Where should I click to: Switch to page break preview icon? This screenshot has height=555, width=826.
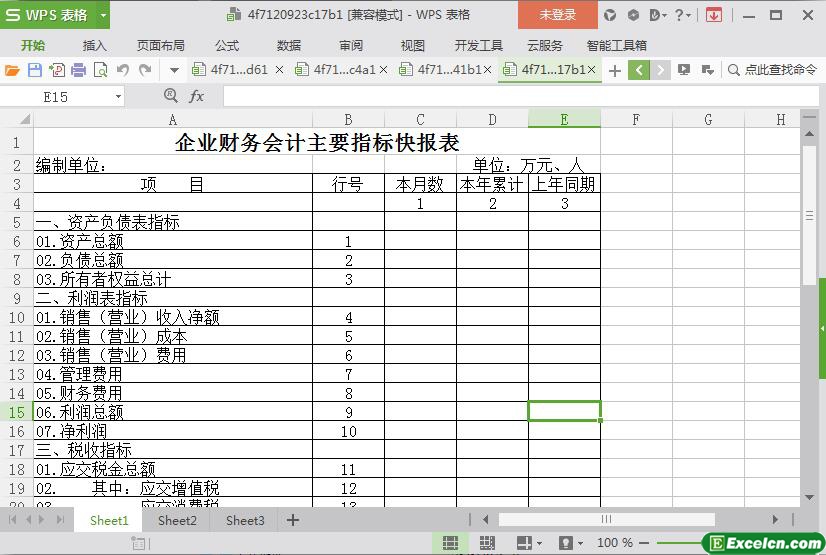click(x=487, y=542)
